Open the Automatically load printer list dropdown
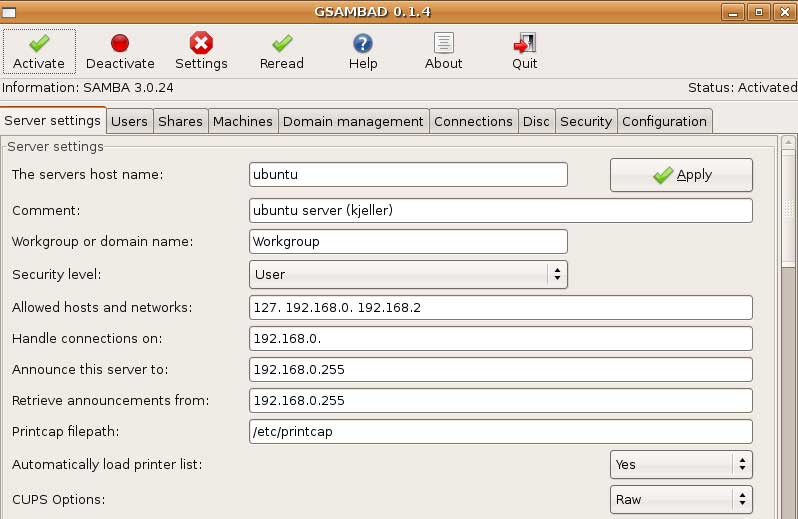This screenshot has width=798, height=519. tap(681, 465)
